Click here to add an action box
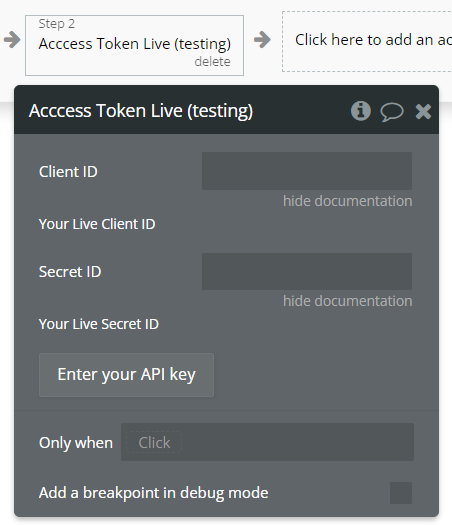The image size is (452, 525). pyautogui.click(x=367, y=42)
